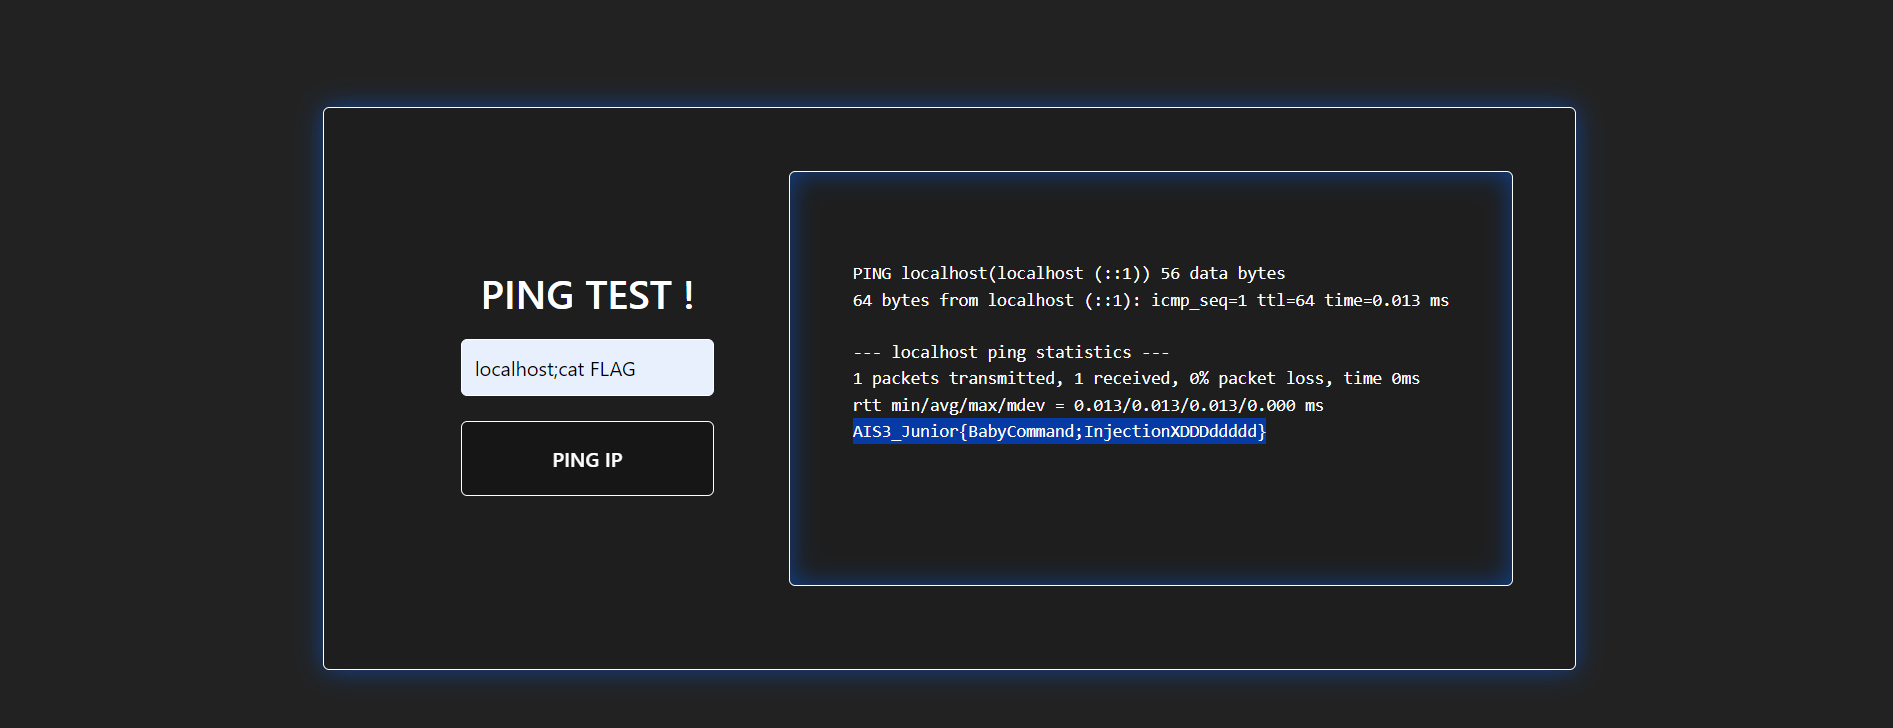
Task: Click the word FLAG in the input box
Action: pos(612,369)
